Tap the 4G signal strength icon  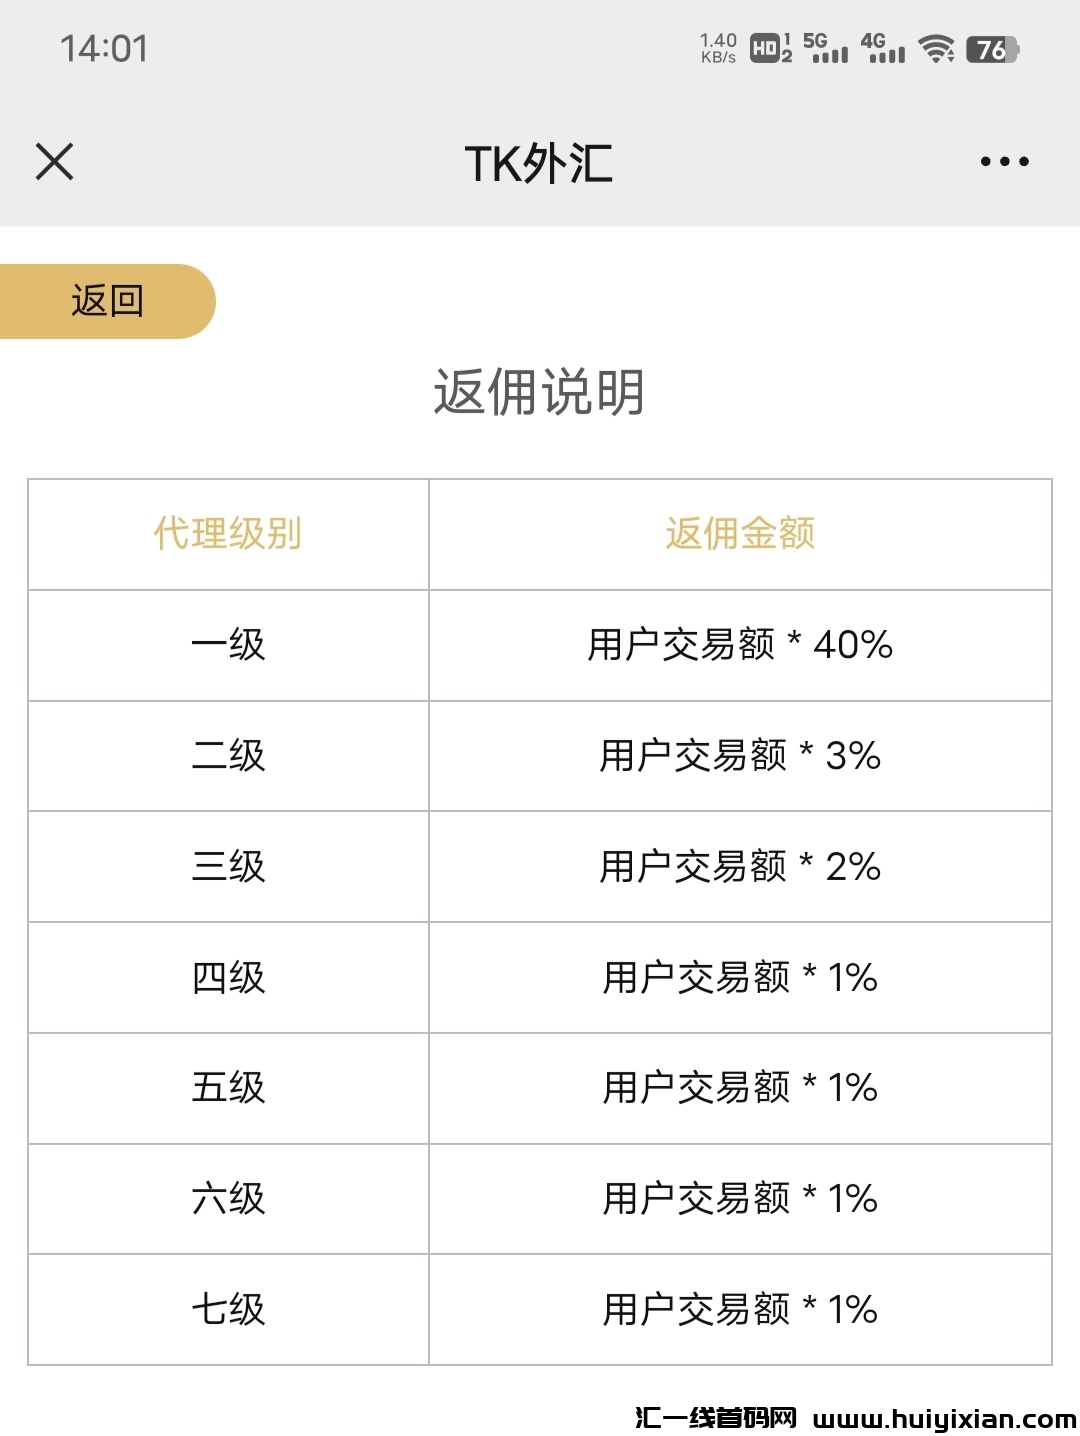(882, 48)
